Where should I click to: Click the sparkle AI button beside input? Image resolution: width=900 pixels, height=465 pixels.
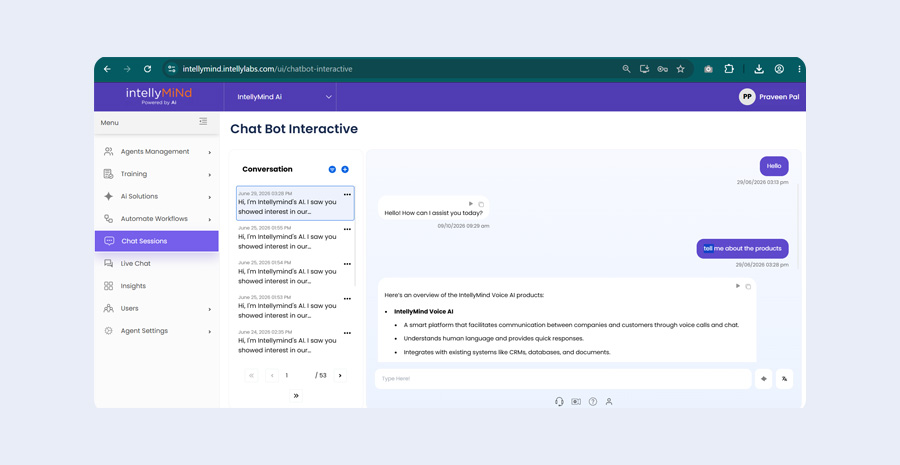(x=763, y=379)
